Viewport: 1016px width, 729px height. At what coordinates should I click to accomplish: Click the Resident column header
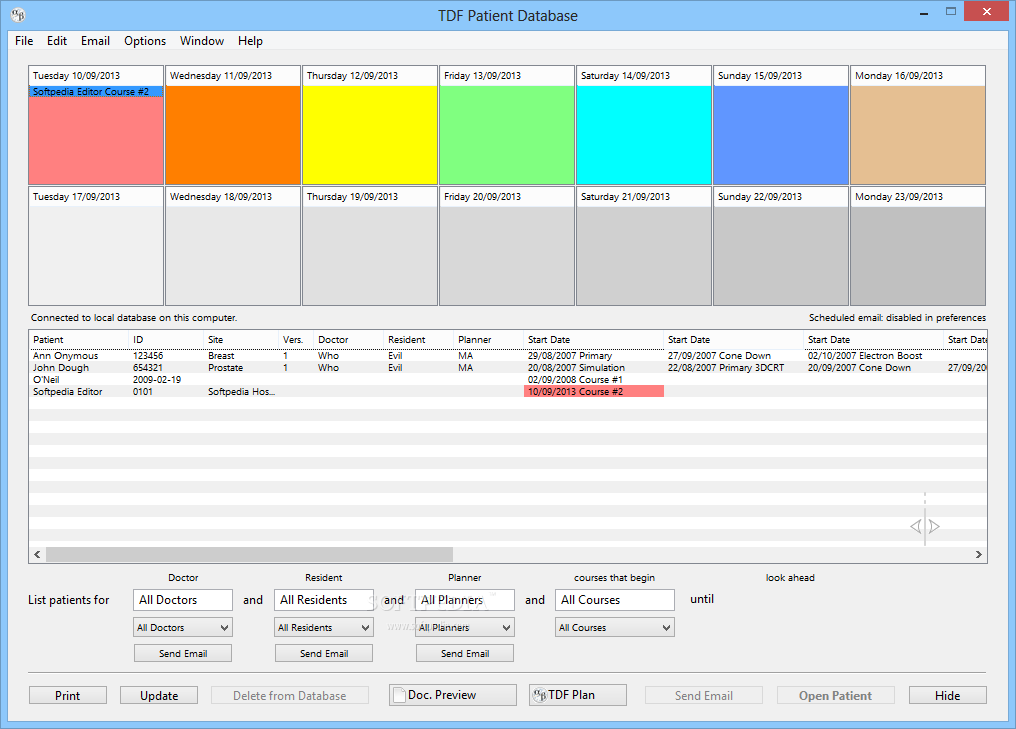[x=419, y=340]
